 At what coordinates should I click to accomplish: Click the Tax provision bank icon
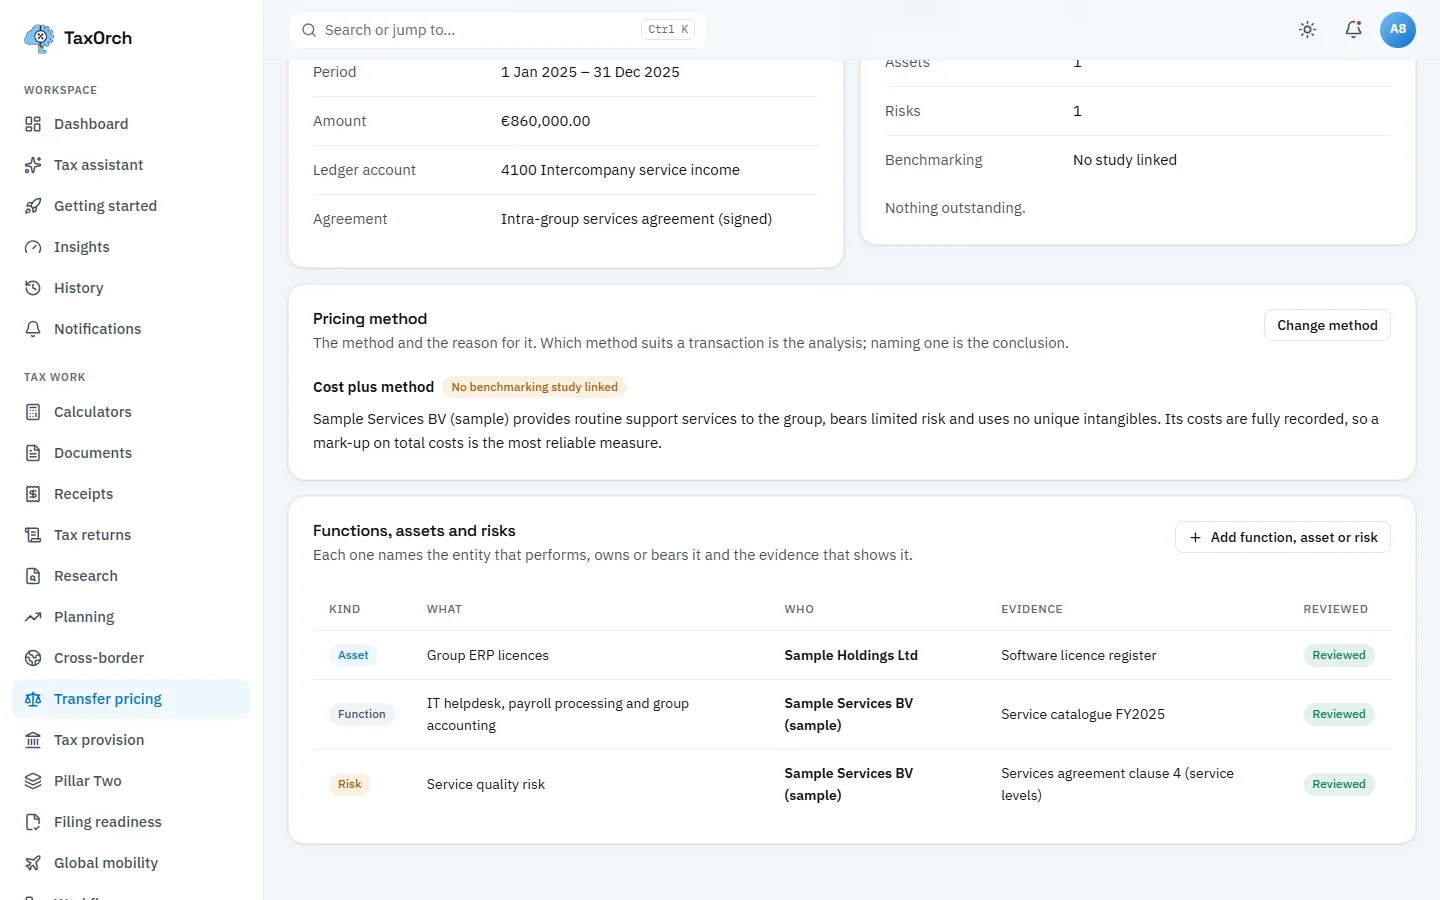click(x=33, y=740)
